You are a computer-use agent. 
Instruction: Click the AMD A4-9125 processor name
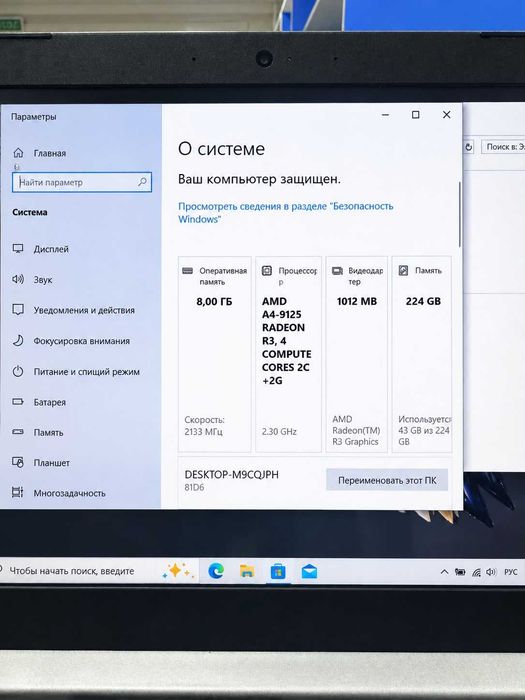[287, 341]
